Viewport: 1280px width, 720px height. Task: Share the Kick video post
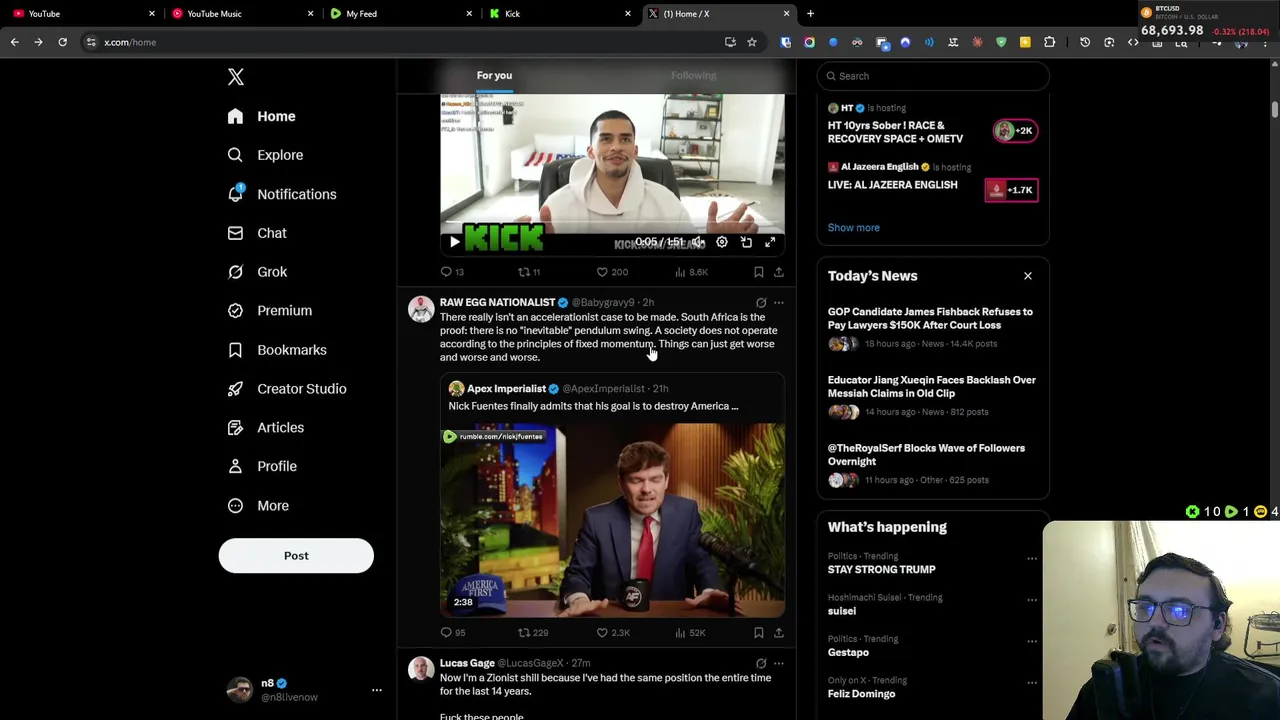coord(779,272)
